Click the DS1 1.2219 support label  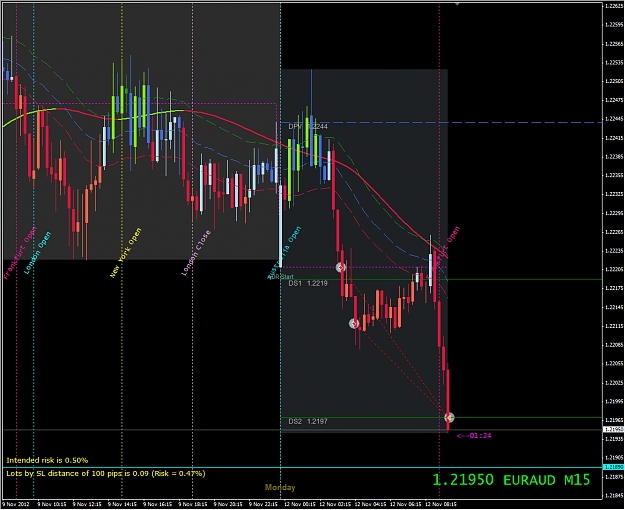click(308, 284)
